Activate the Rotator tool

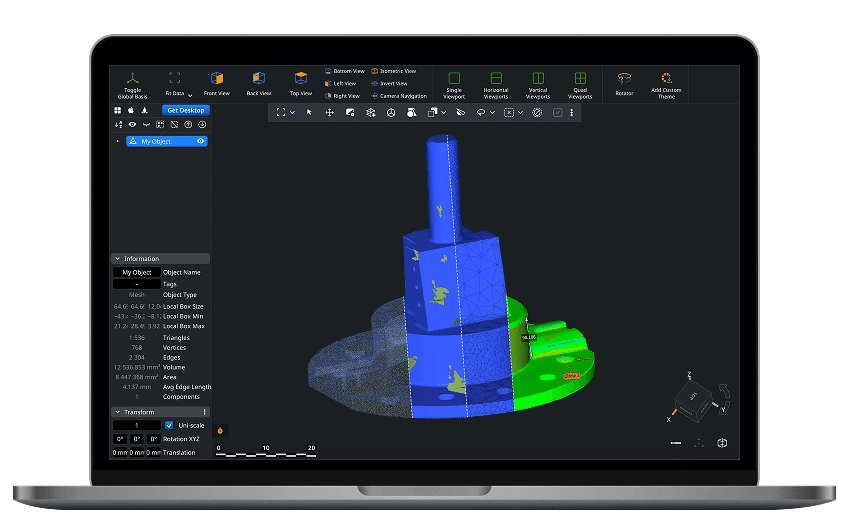pos(624,84)
